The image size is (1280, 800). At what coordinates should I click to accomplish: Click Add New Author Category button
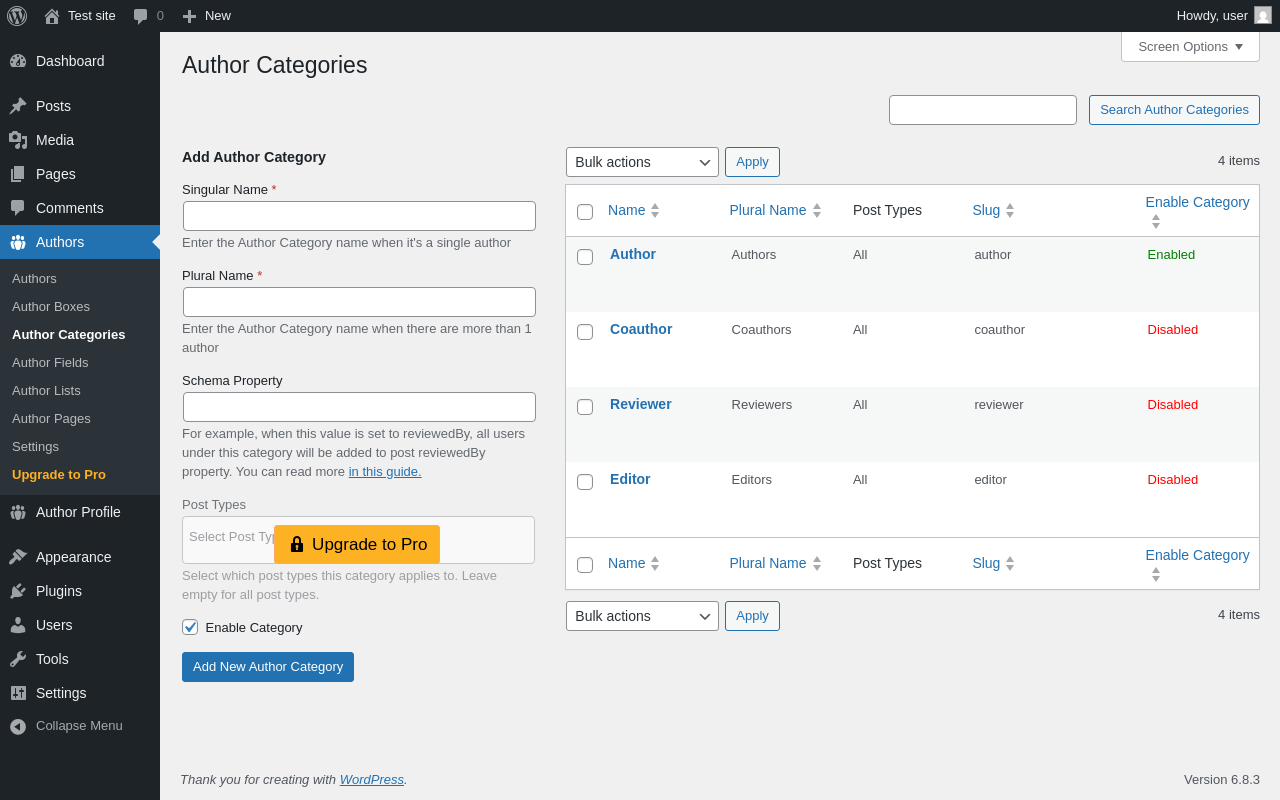[268, 667]
